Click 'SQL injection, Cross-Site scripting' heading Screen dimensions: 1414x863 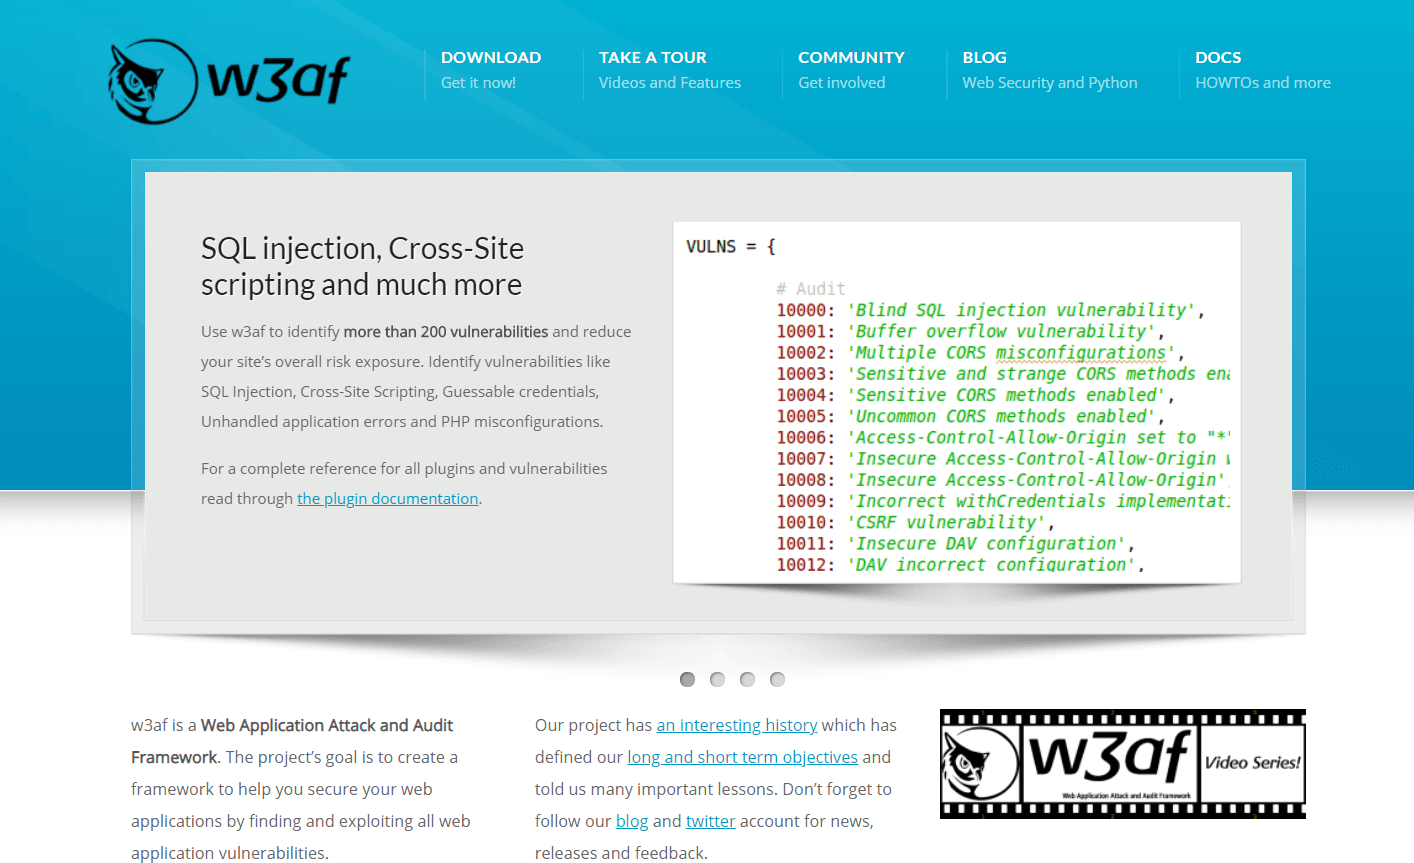362,266
